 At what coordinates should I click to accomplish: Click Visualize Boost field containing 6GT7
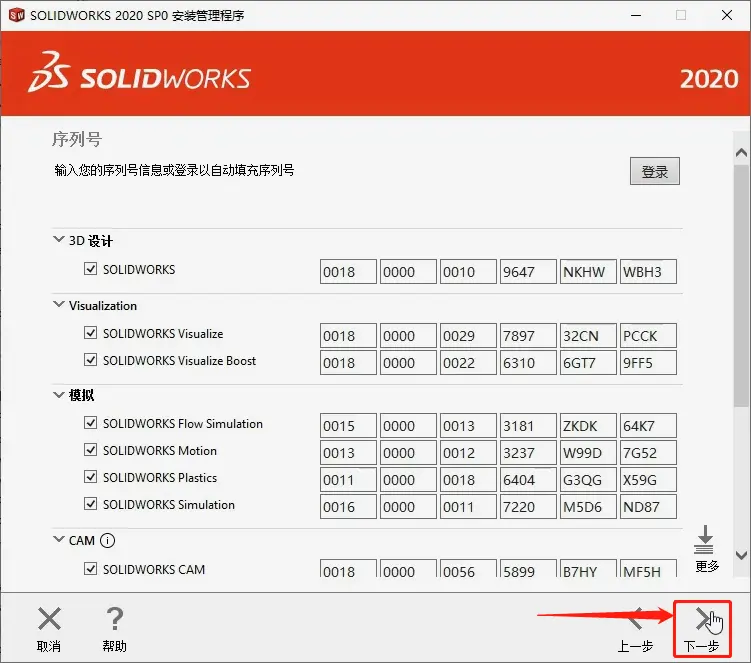click(x=588, y=363)
